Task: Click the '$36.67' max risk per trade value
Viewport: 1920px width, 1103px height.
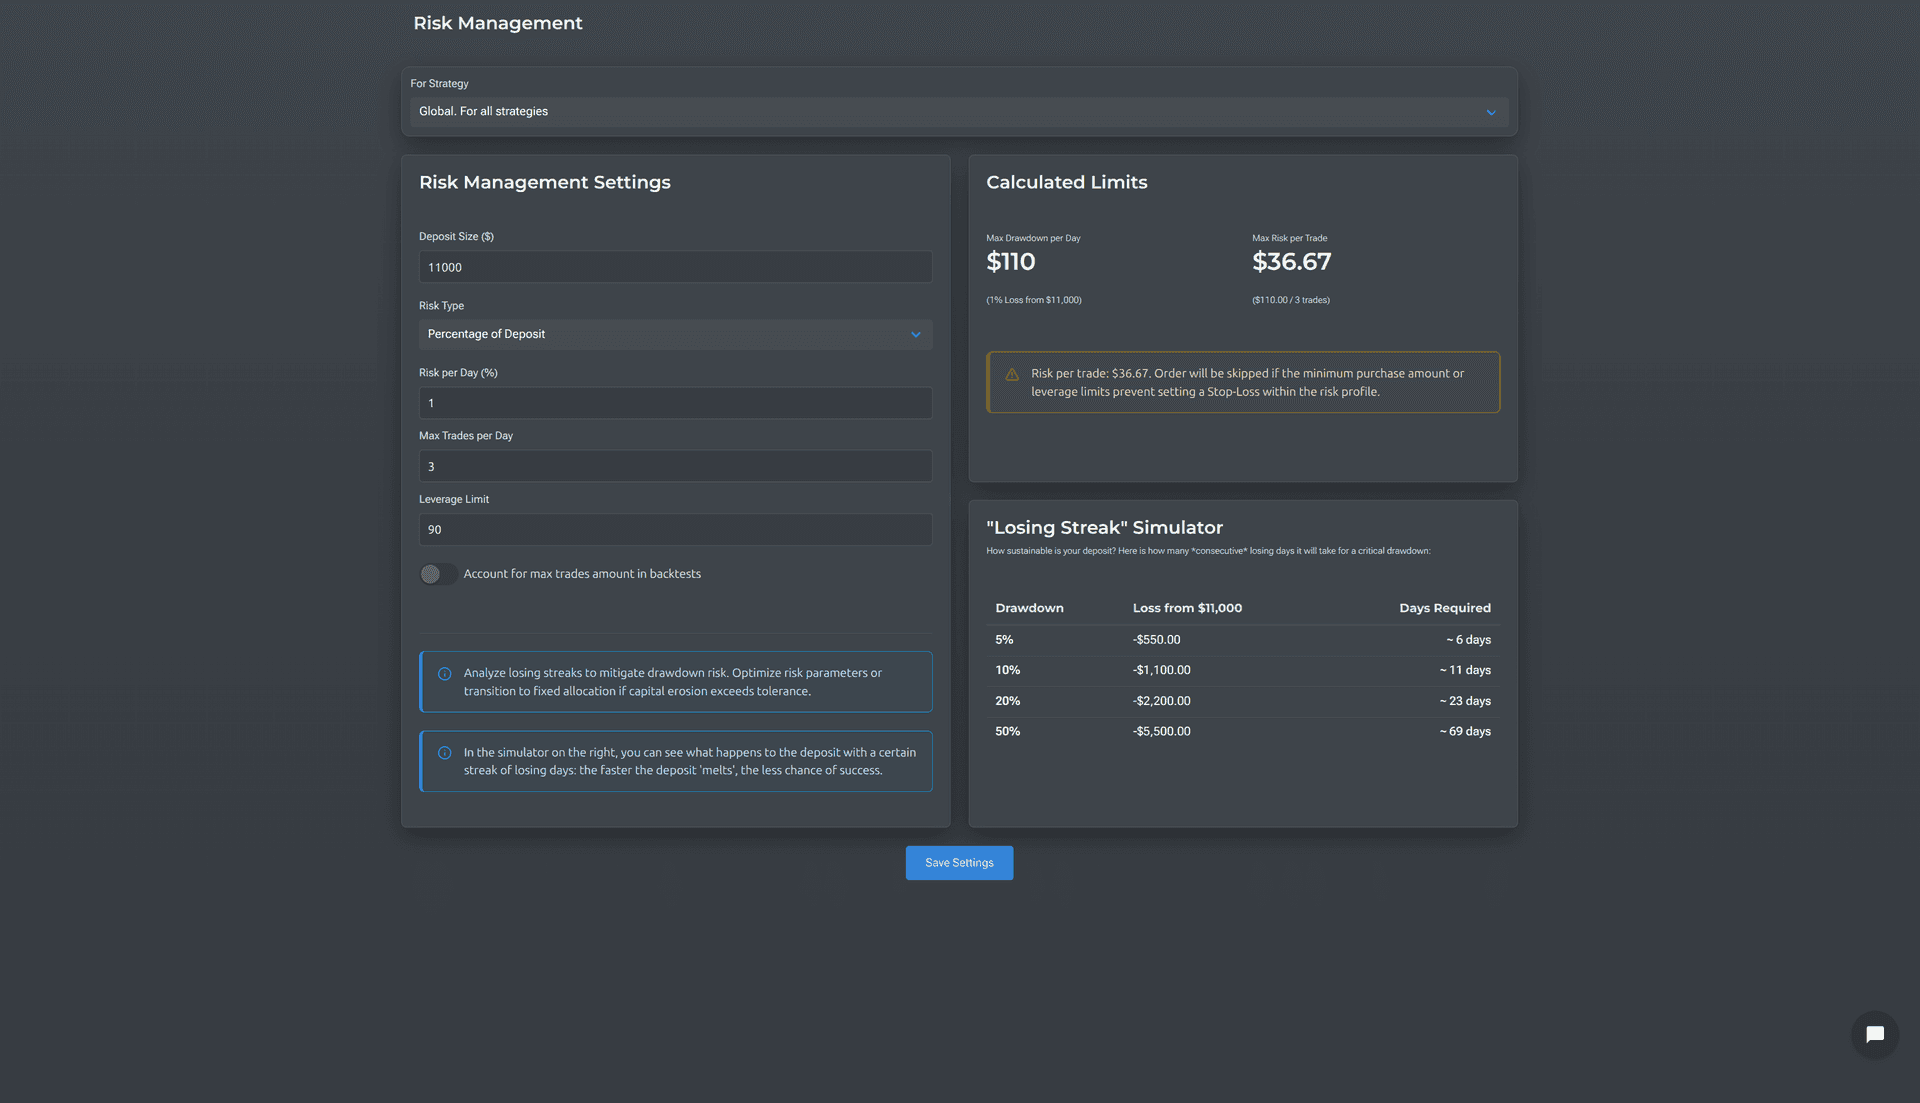Action: click(x=1291, y=262)
